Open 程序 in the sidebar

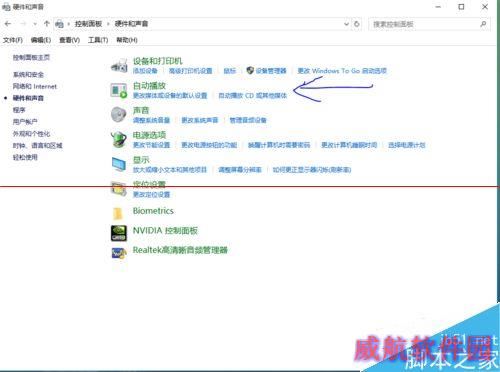coord(19,110)
